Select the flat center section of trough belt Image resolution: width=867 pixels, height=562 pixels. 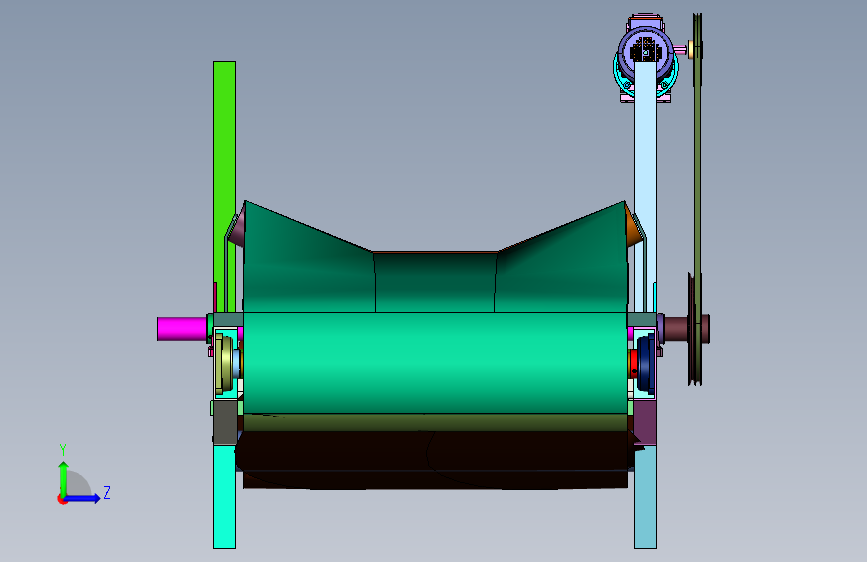click(x=435, y=282)
